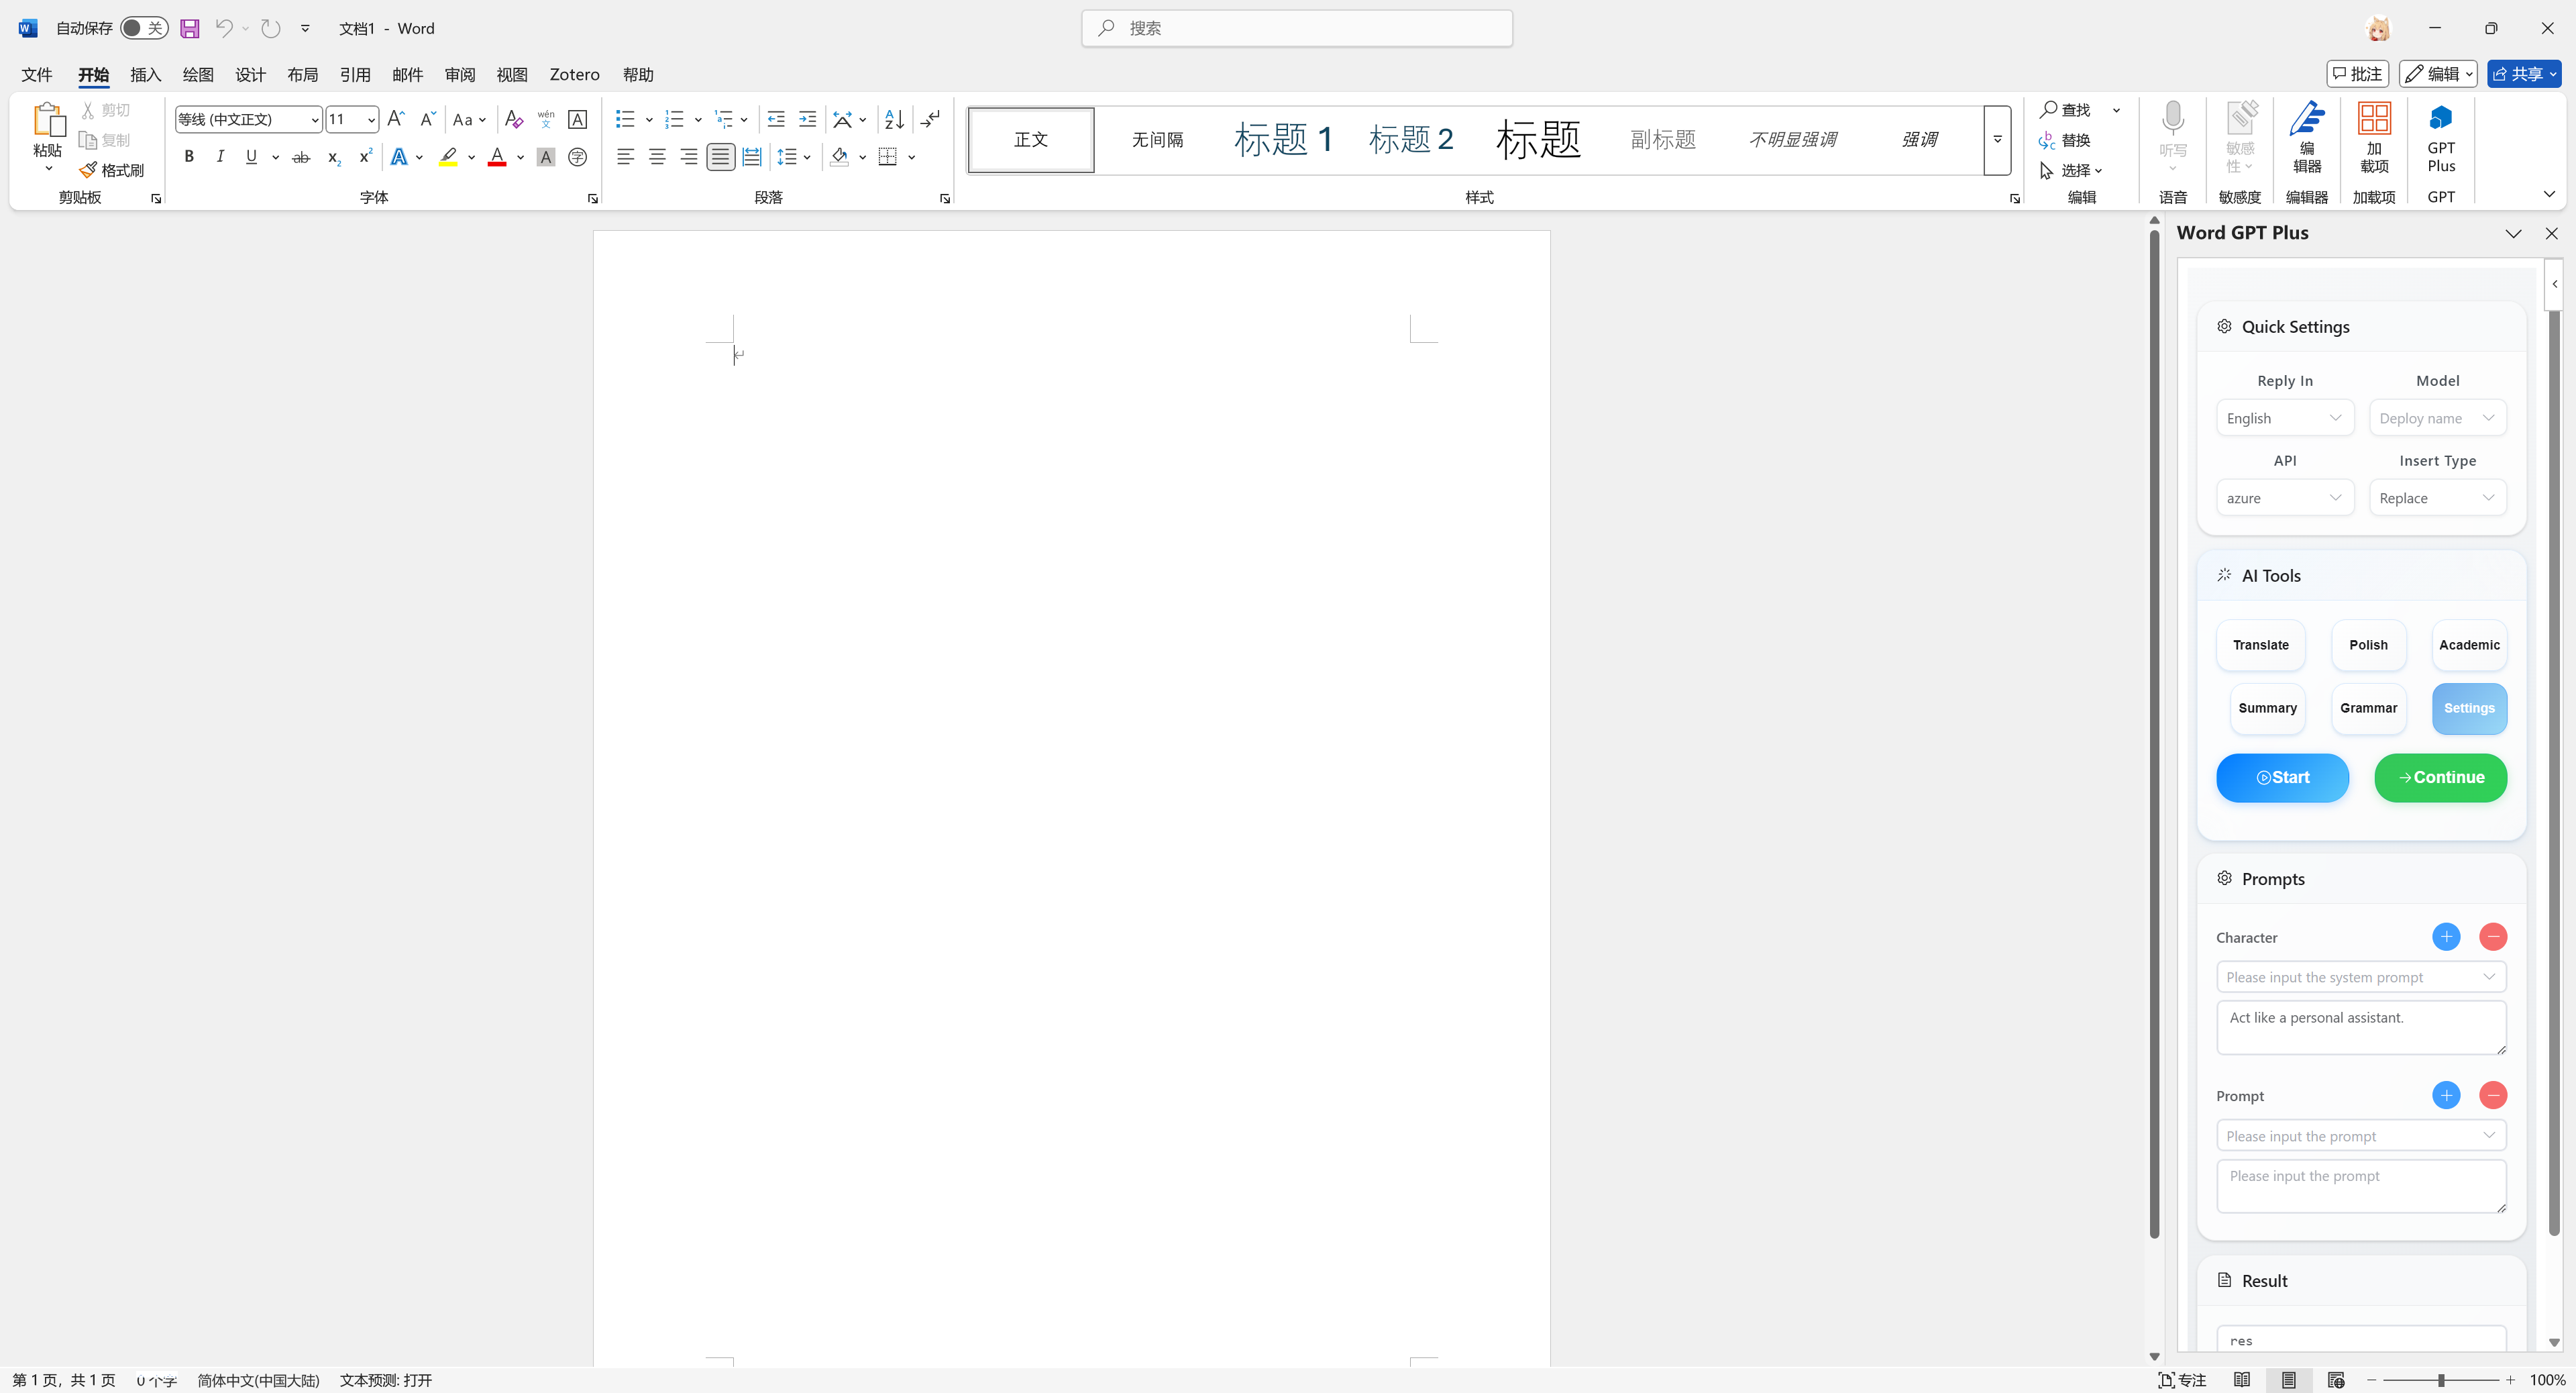The width and height of the screenshot is (2576, 1393).
Task: Click the sort A-Z icon
Action: 894,120
